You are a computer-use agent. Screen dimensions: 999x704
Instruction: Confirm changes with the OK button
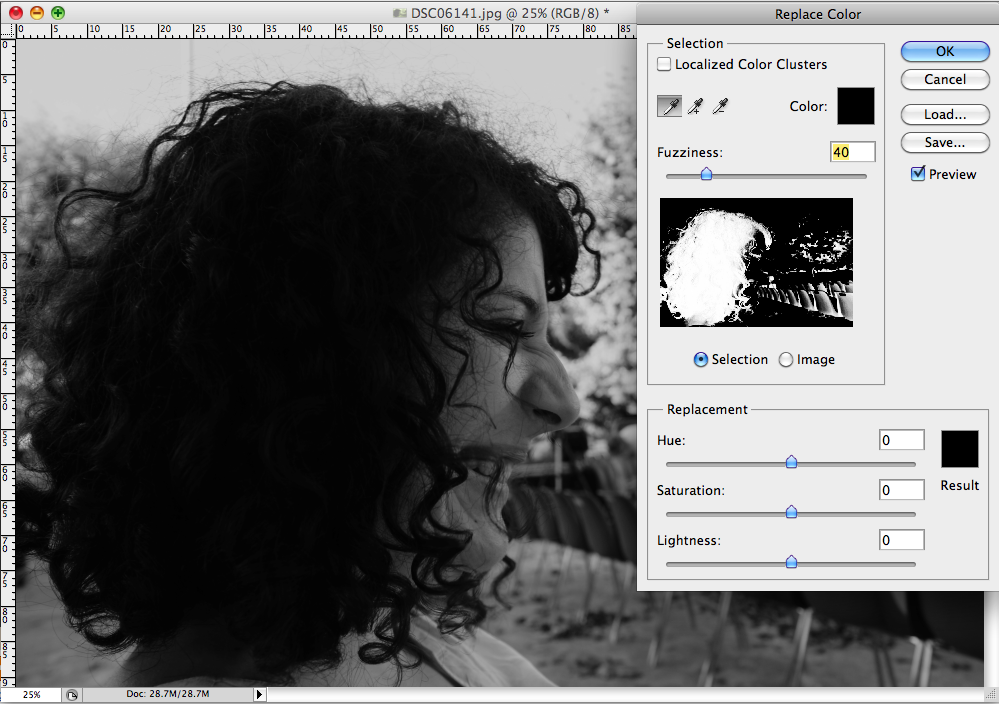point(944,51)
